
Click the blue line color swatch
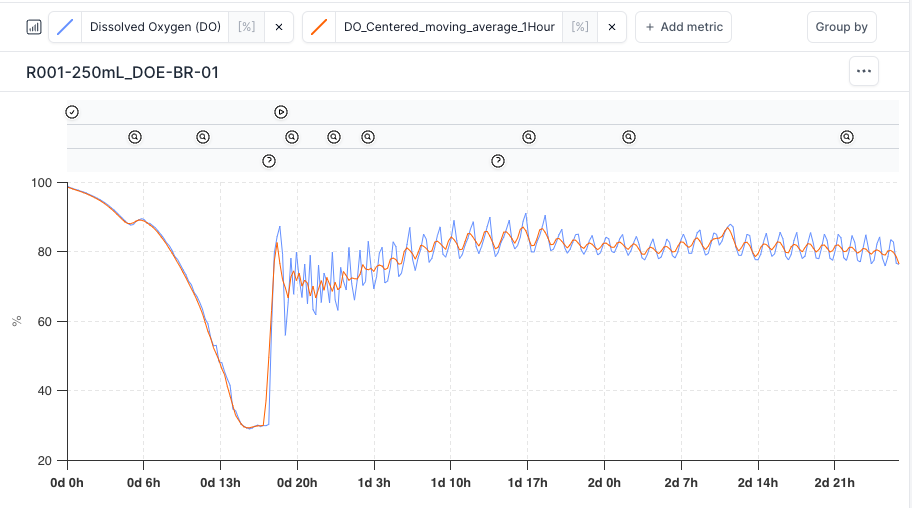coord(66,27)
